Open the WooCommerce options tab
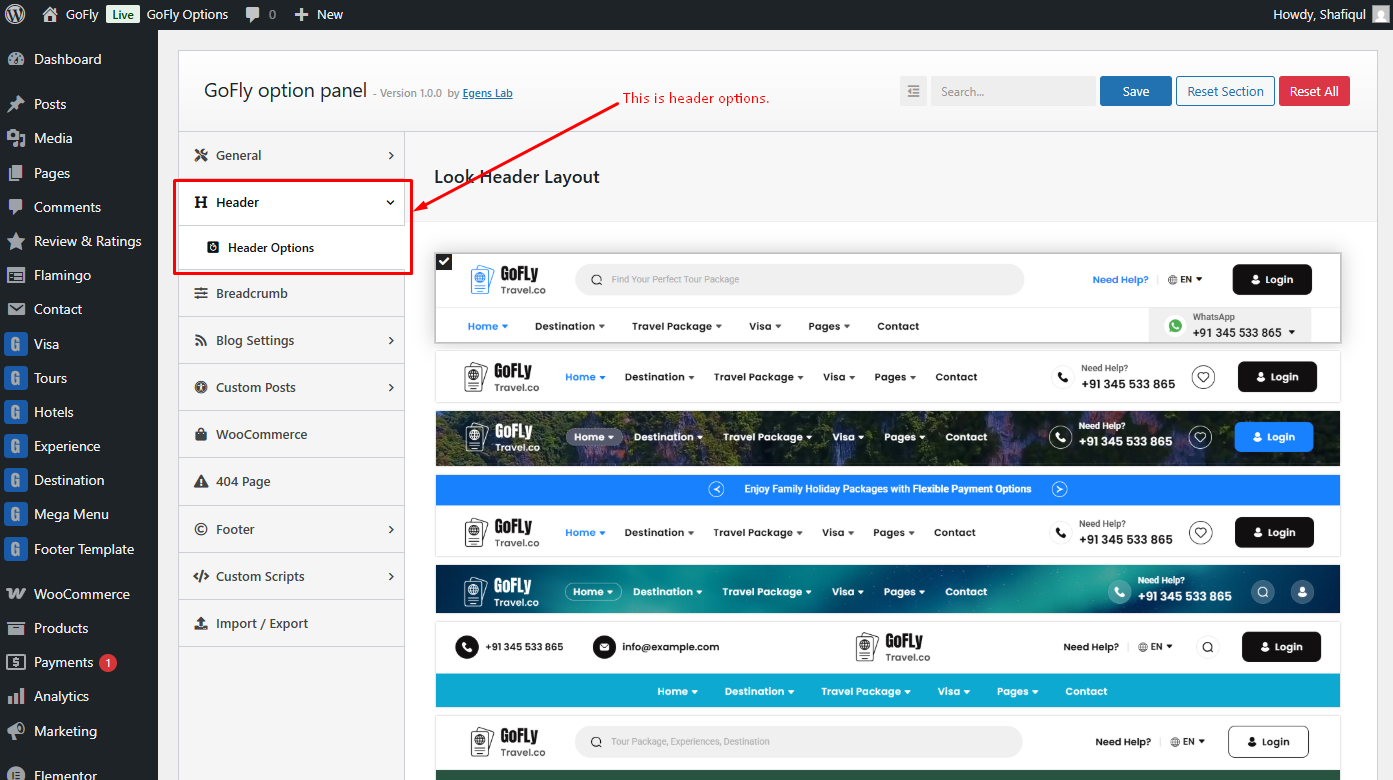This screenshot has width=1393, height=780. pos(291,434)
